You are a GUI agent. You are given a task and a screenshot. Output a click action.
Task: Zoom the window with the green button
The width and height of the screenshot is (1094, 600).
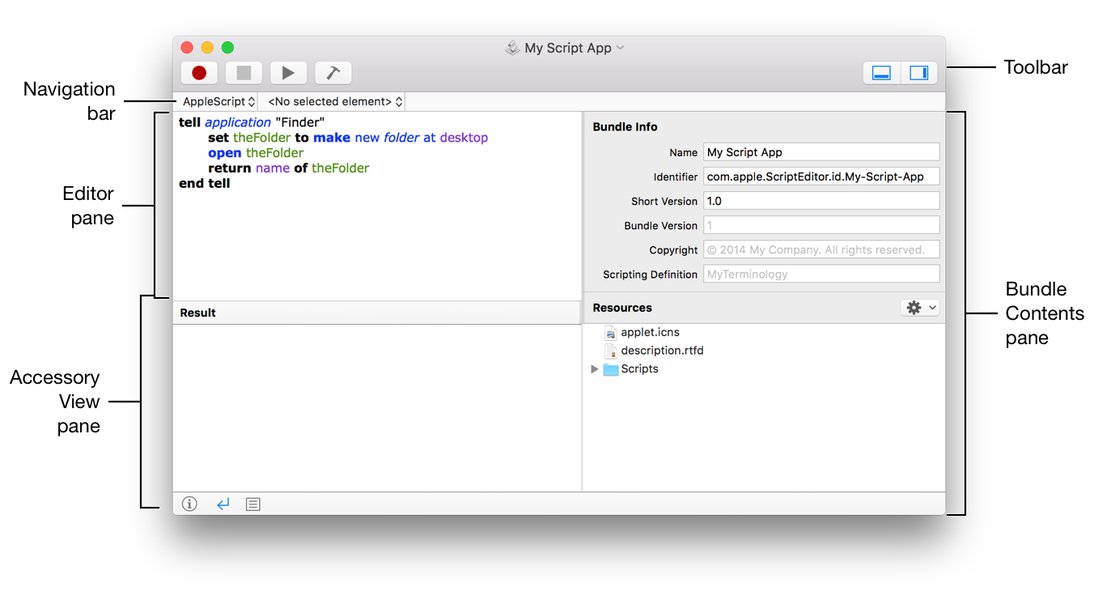227,47
